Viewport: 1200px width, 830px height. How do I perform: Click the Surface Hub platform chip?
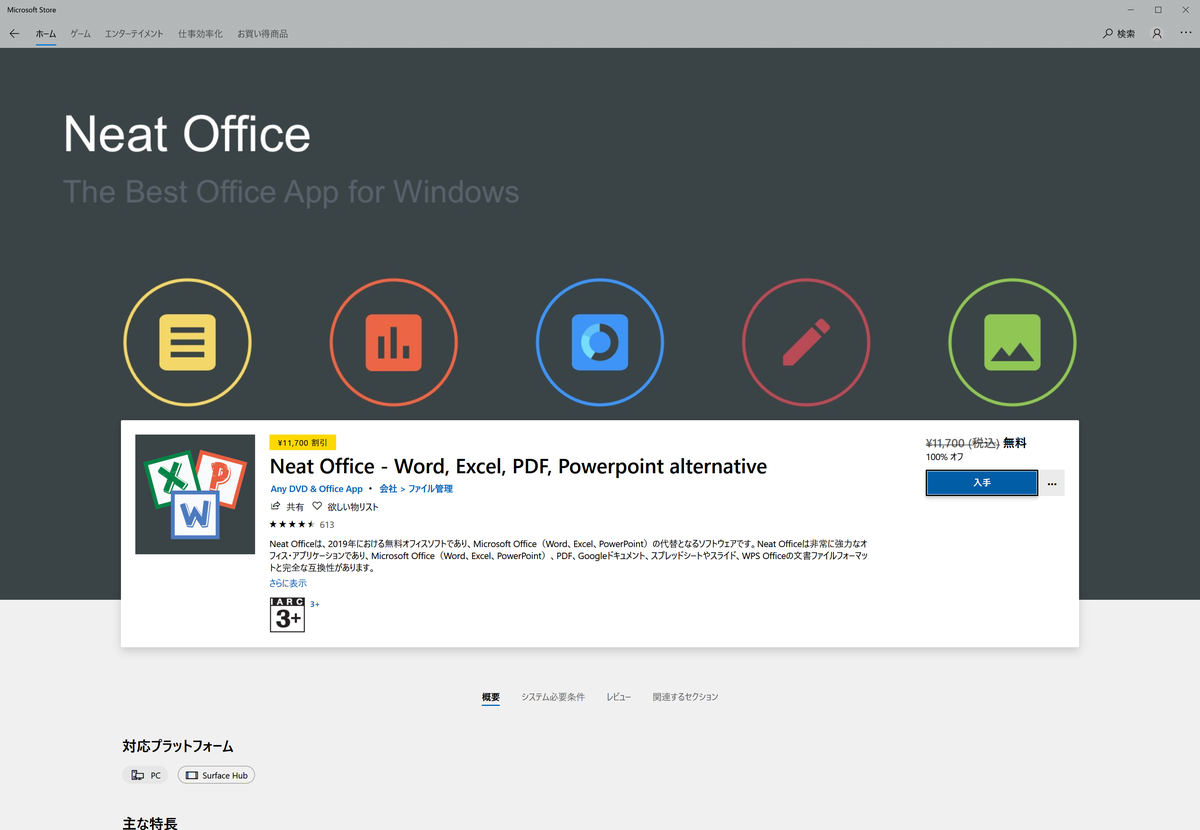pos(216,775)
